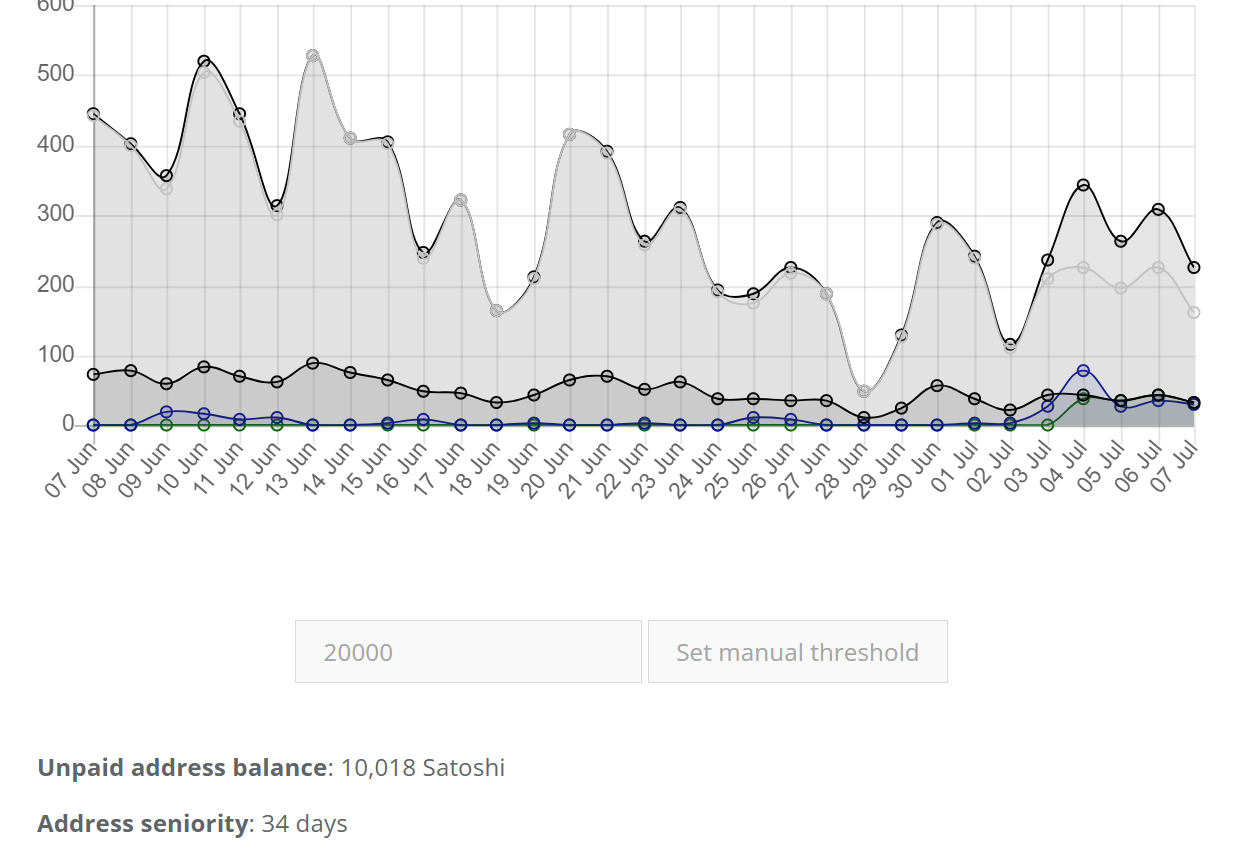Image resolution: width=1236 pixels, height=846 pixels.
Task: Click the '28 Jun' x-axis label
Action: tap(842, 469)
